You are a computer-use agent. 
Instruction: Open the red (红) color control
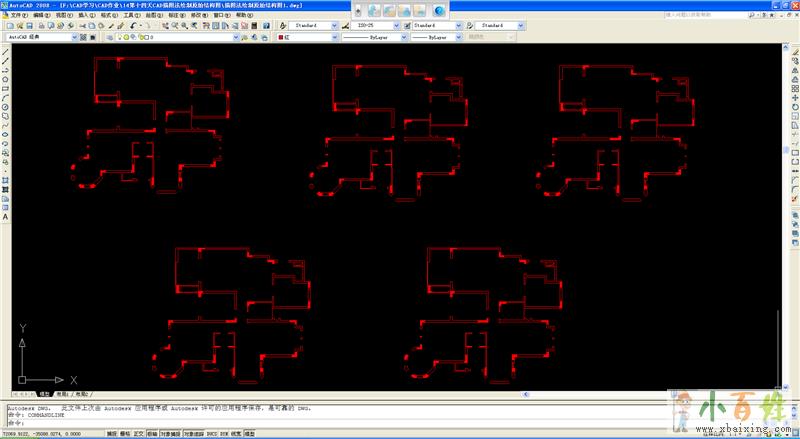tap(305, 37)
